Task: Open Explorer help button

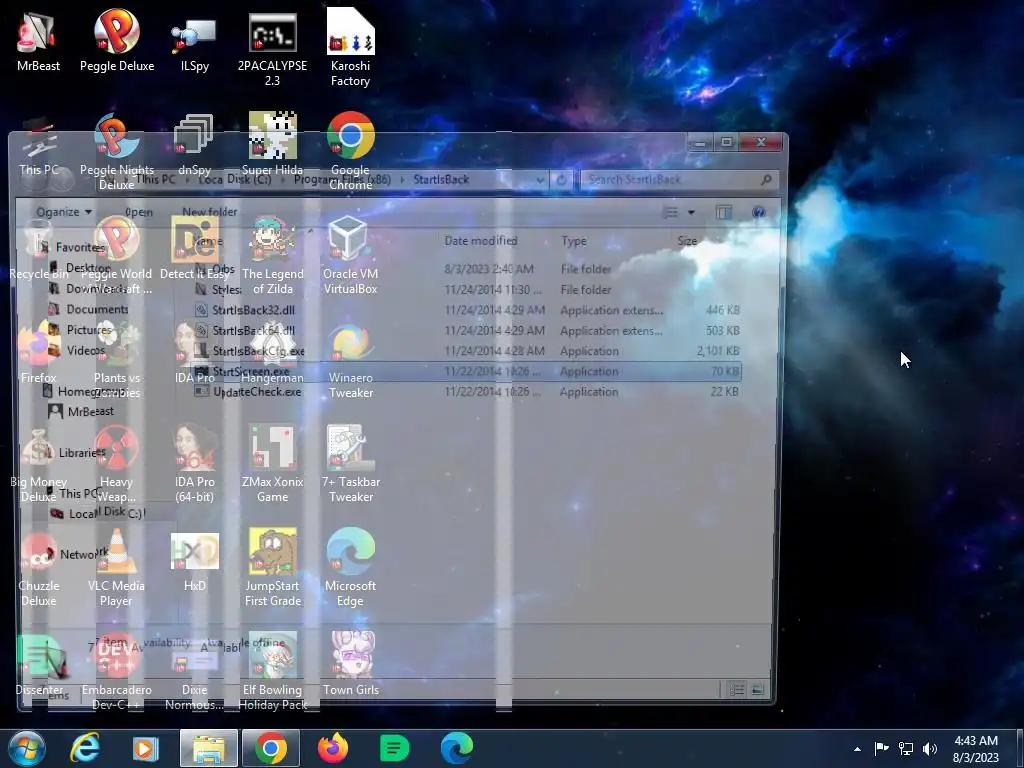Action: (758, 212)
